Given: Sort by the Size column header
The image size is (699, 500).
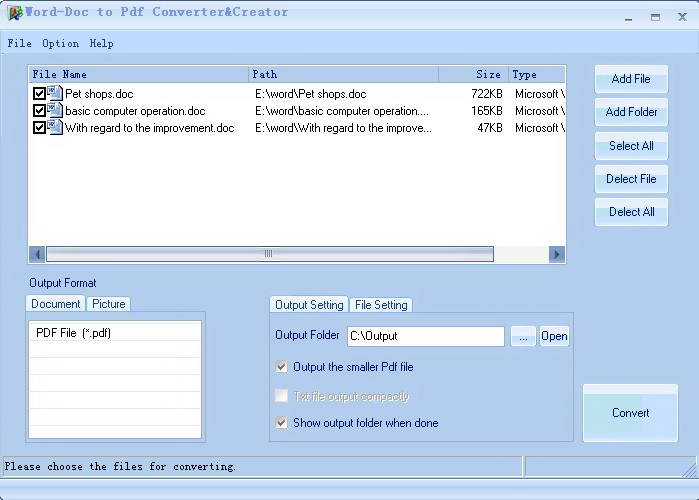Looking at the screenshot, I should [x=473, y=74].
